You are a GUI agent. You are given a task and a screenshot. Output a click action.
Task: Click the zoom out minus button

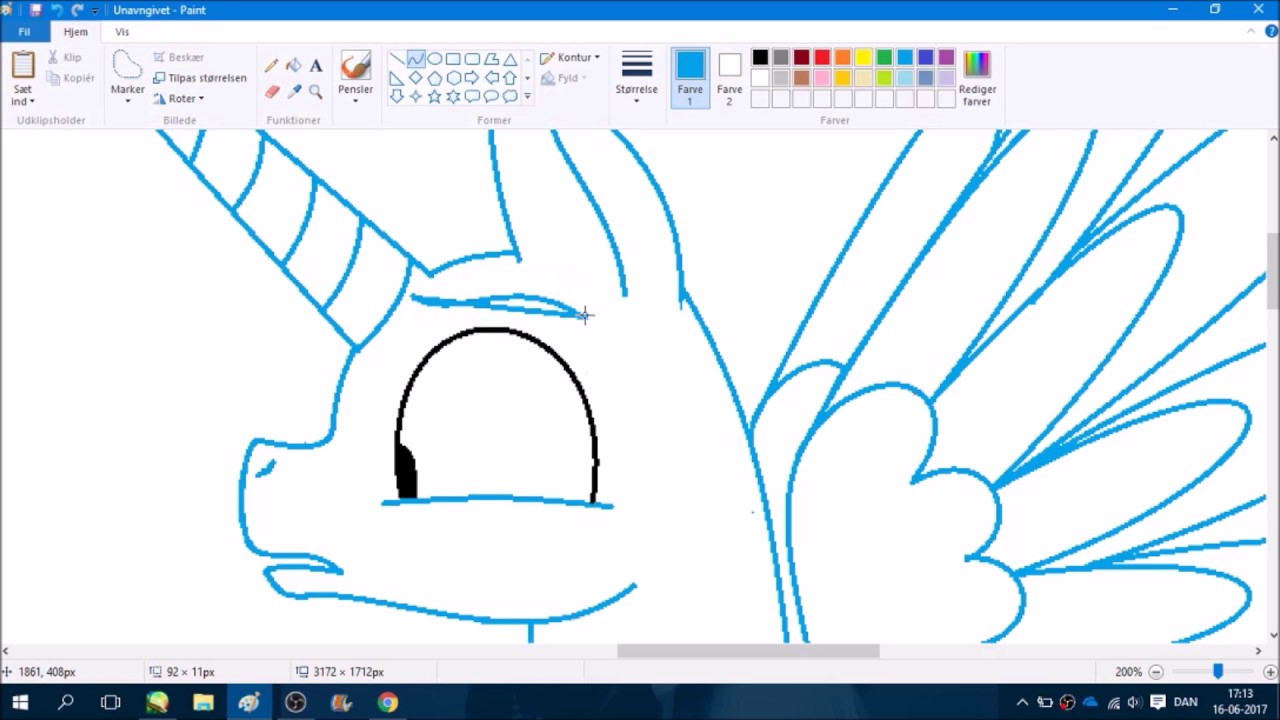pos(1156,672)
